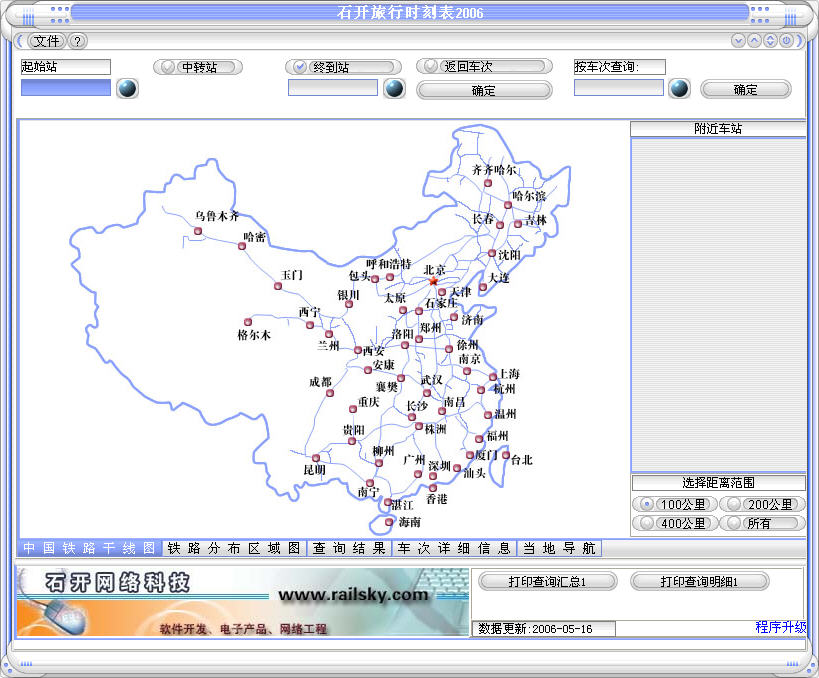
Task: Select the 乌鲁木齐 station marker on map
Action: click(x=197, y=232)
